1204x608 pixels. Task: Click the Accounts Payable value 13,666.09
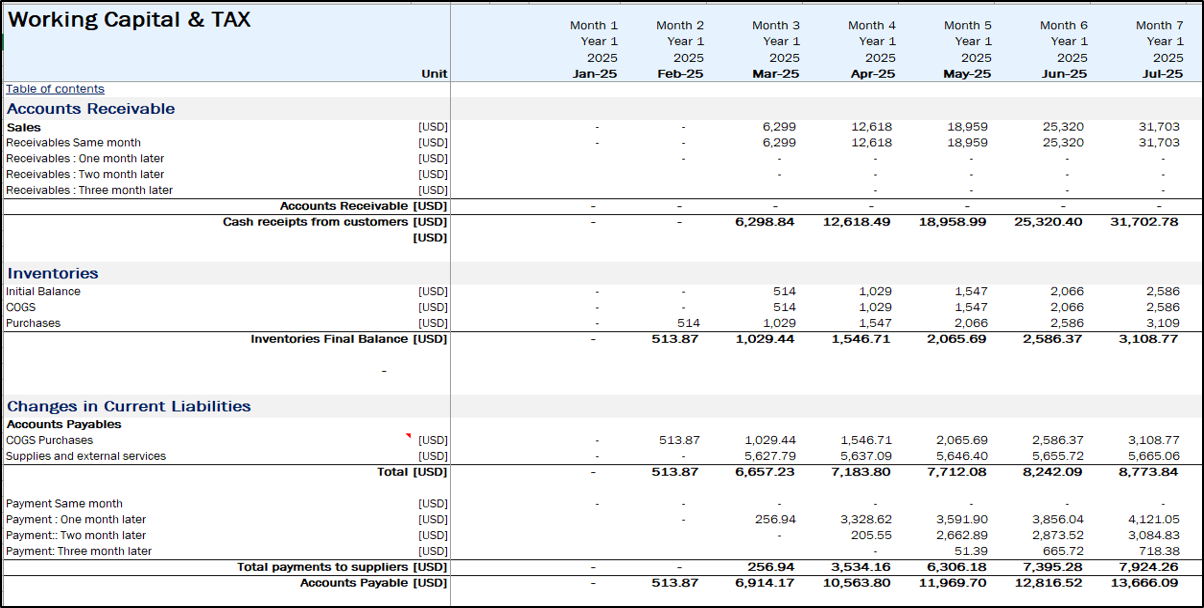pos(1146,583)
